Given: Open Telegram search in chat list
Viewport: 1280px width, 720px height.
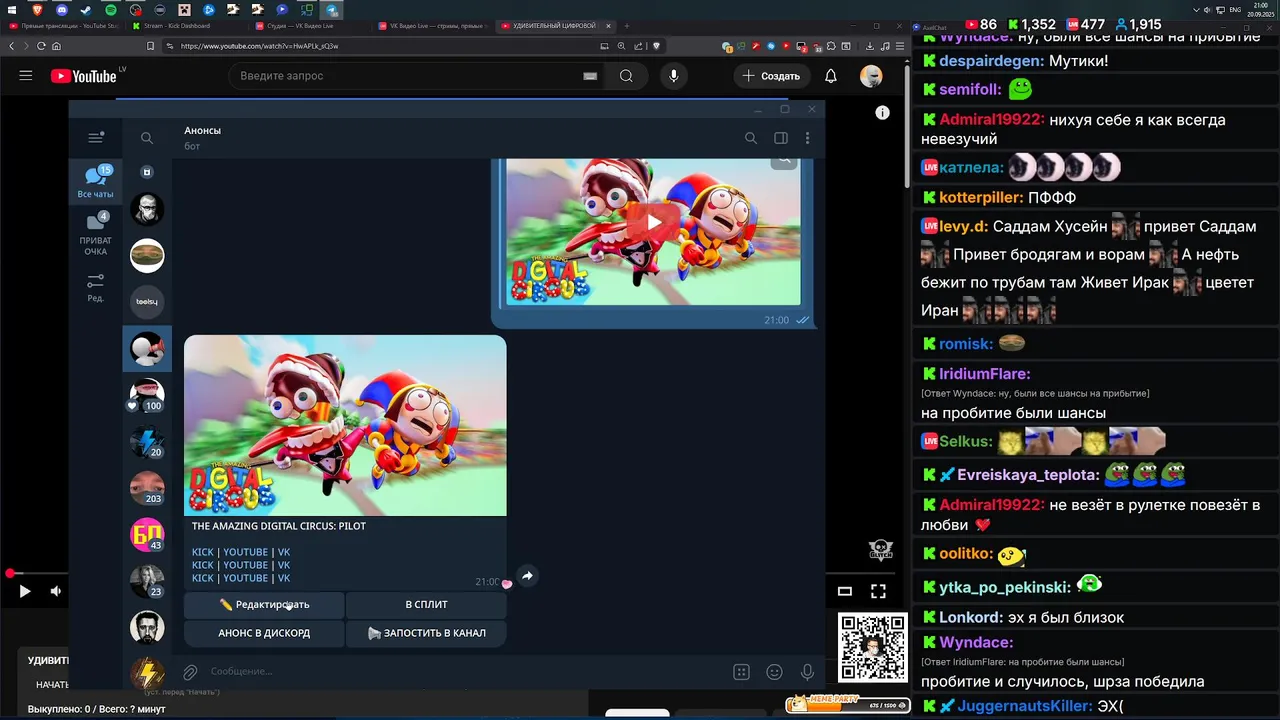Looking at the screenshot, I should coord(147,138).
